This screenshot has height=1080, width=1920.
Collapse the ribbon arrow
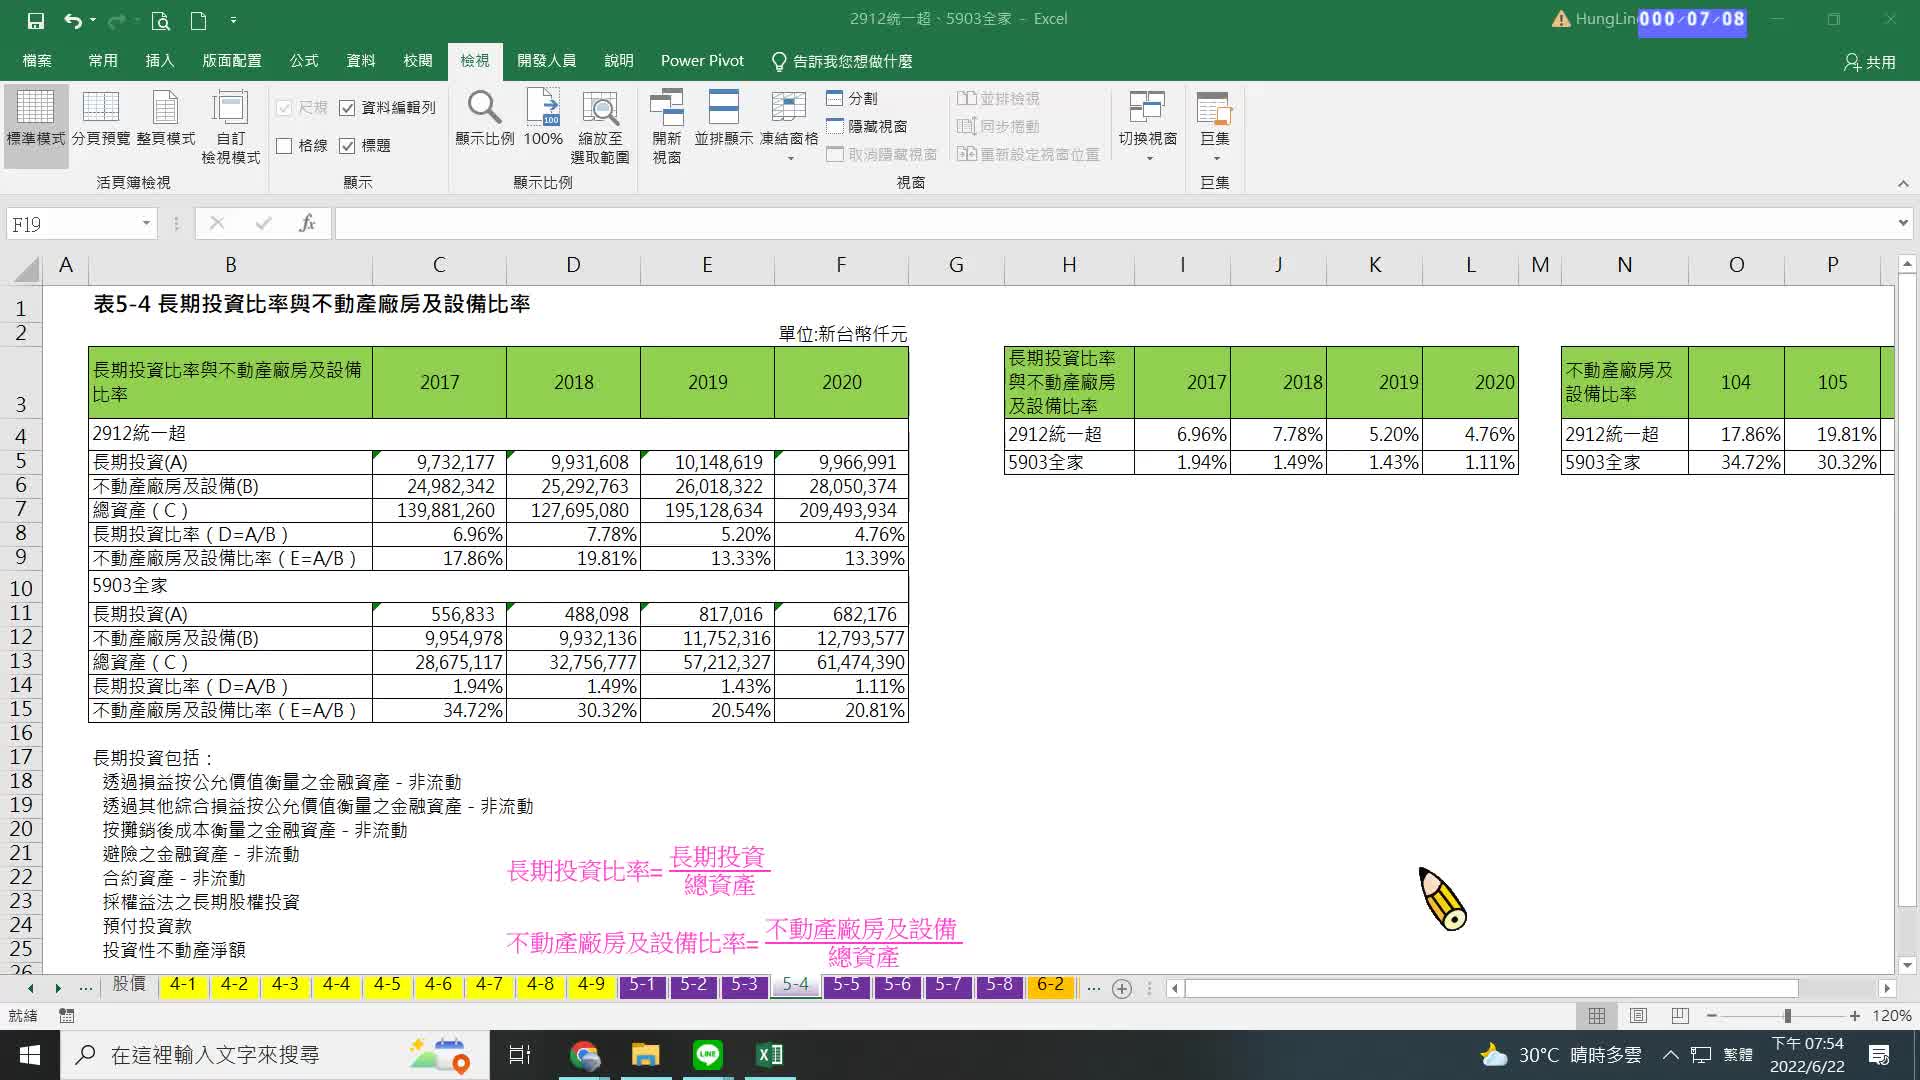pyautogui.click(x=1903, y=184)
